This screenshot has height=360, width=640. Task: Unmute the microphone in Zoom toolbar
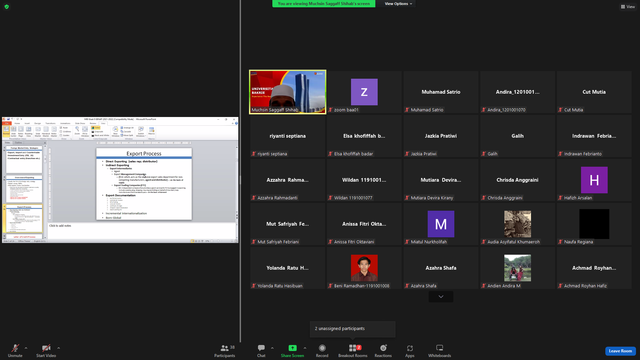15,350
